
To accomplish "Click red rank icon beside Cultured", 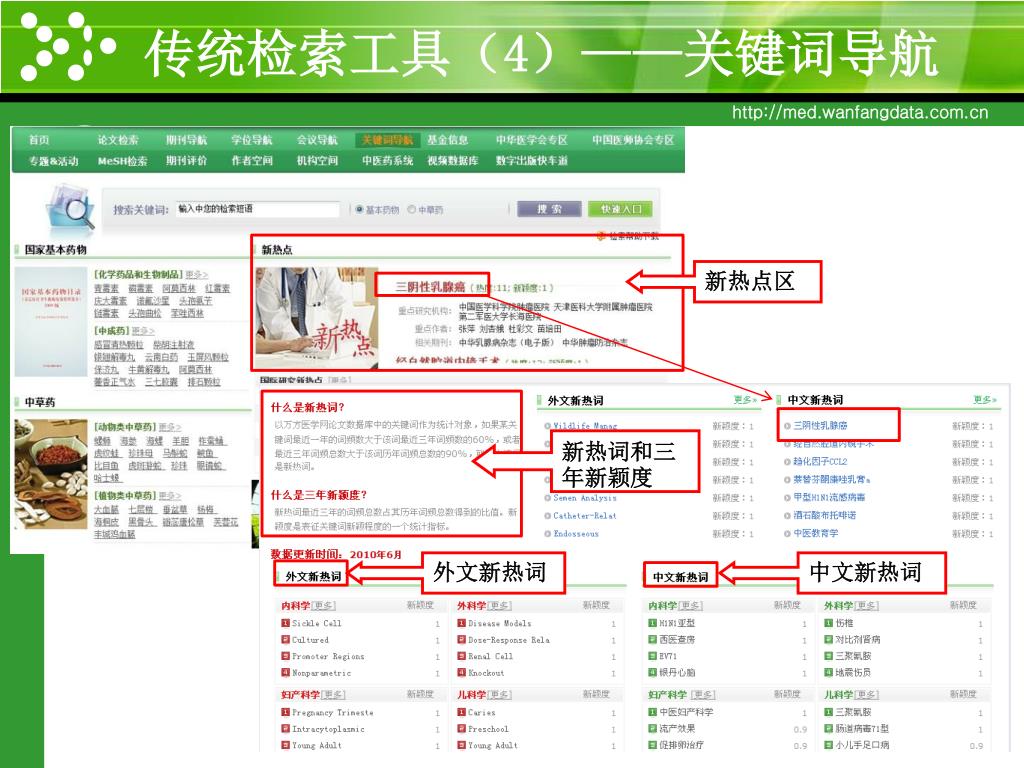I will pyautogui.click(x=285, y=640).
